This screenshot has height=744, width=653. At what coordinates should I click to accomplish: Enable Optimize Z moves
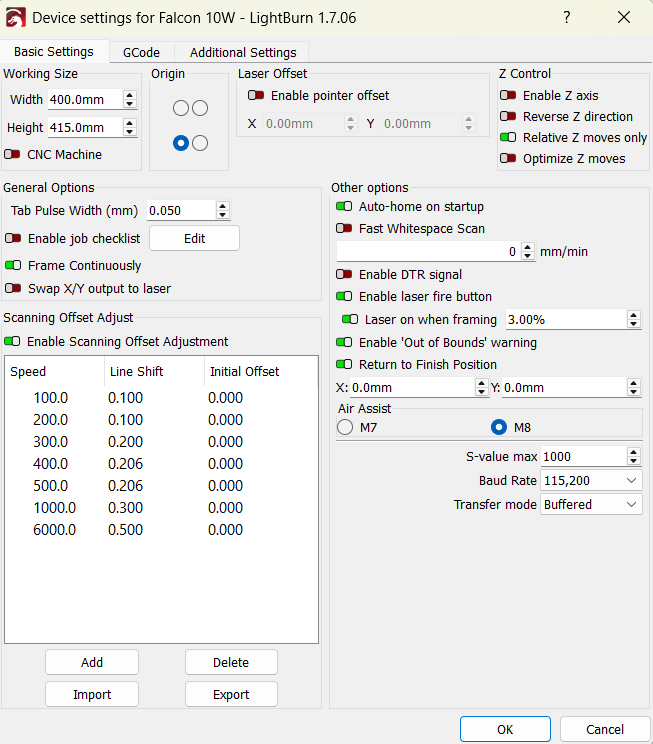508,158
